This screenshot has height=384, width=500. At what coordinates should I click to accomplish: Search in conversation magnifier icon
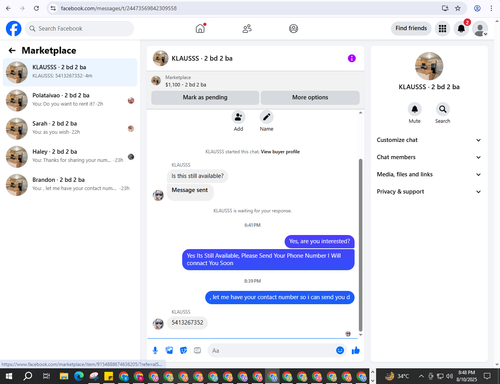pyautogui.click(x=443, y=109)
